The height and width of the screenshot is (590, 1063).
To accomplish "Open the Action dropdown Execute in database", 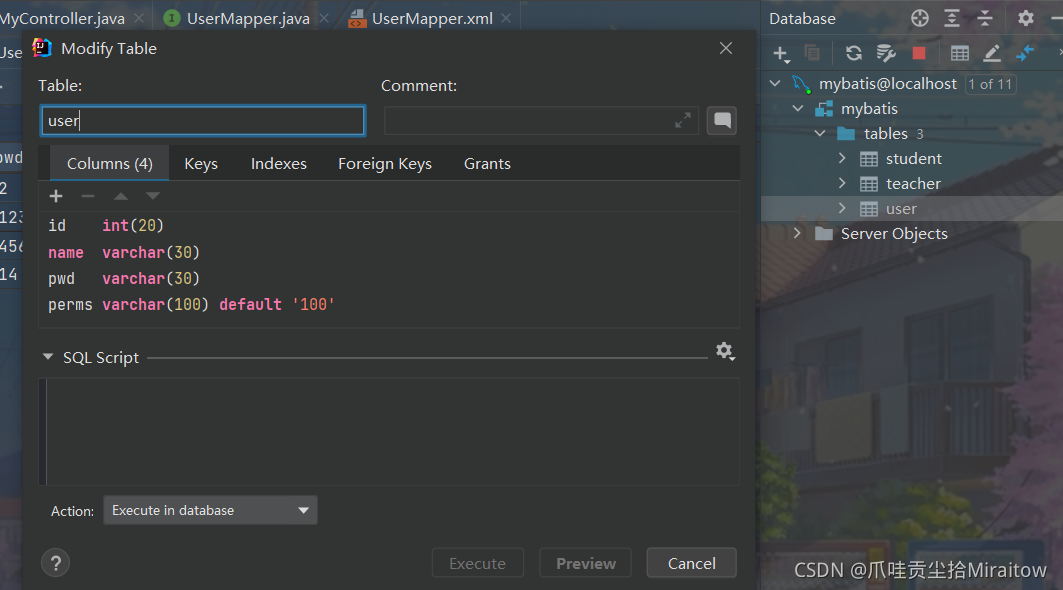I will [x=210, y=510].
